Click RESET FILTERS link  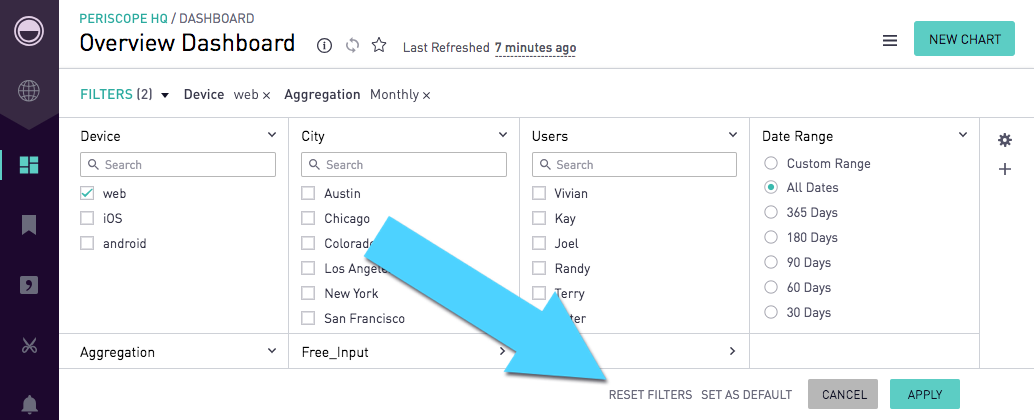[650, 395]
